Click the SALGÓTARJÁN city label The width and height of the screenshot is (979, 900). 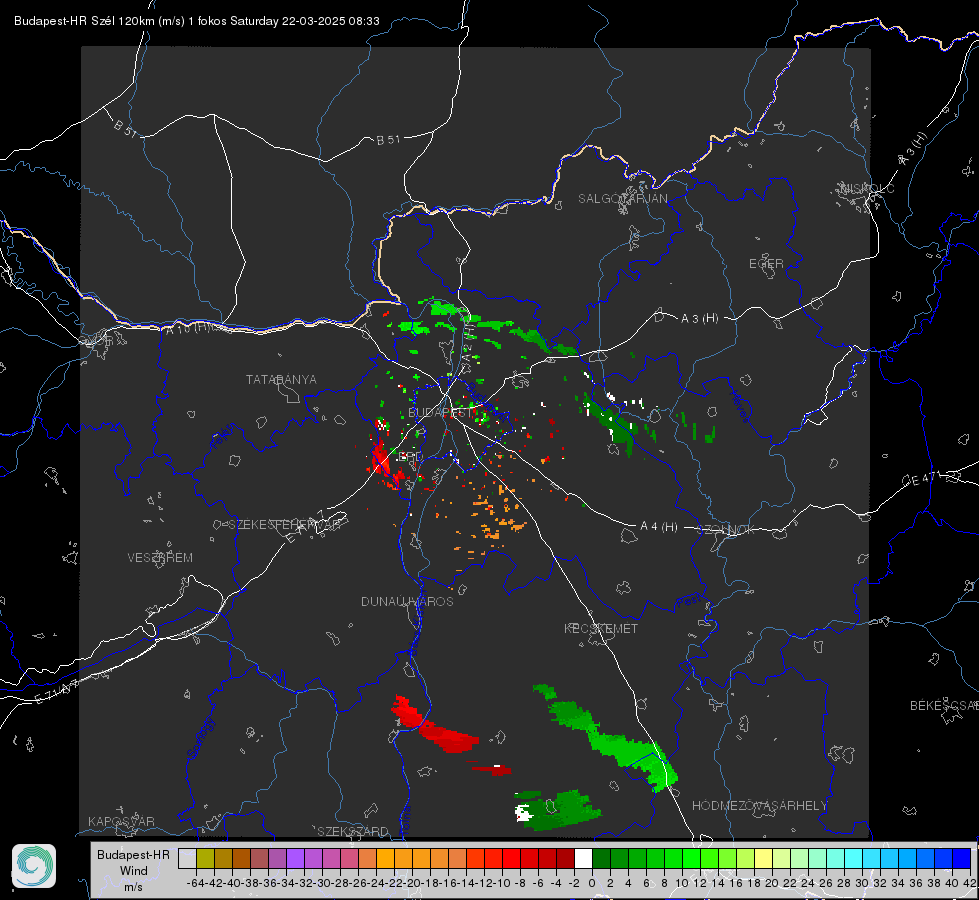(x=622, y=199)
